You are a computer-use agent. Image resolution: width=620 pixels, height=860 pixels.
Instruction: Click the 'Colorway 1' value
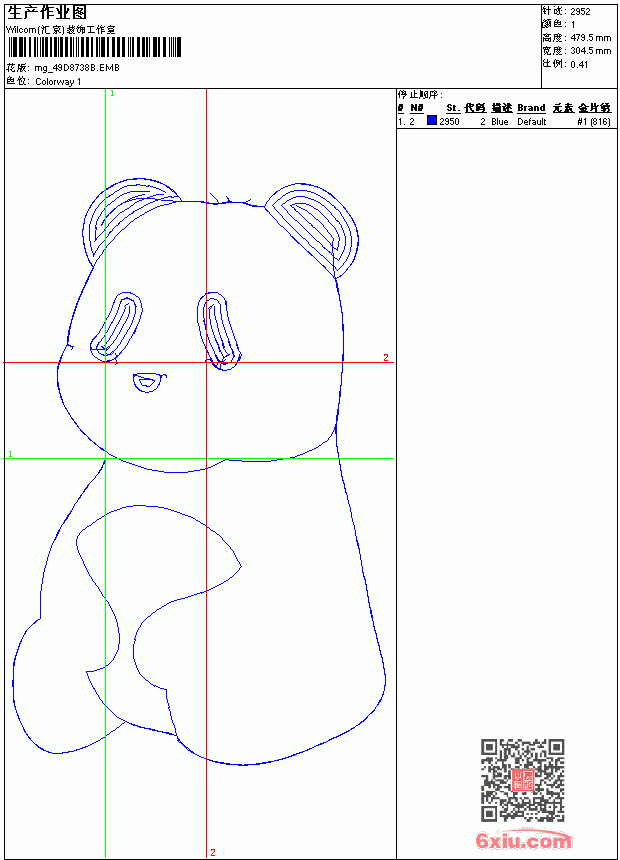[x=58, y=82]
